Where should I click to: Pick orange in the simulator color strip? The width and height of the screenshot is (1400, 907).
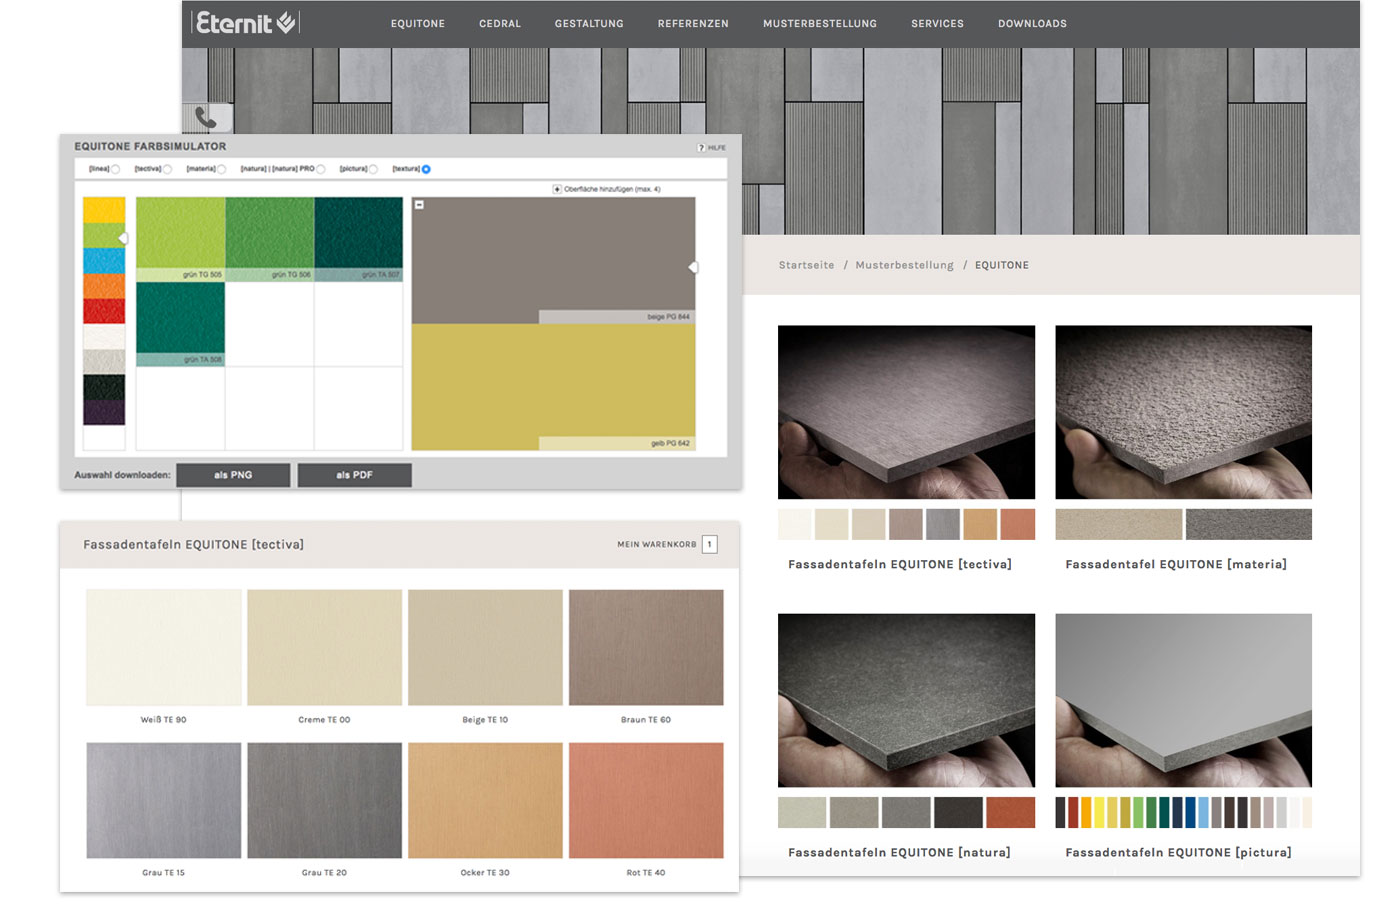(104, 286)
